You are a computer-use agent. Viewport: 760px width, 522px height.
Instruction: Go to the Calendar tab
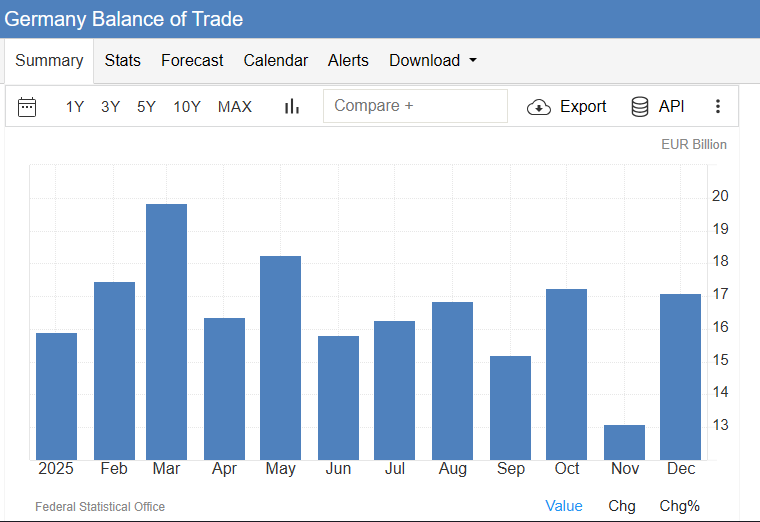pyautogui.click(x=275, y=61)
